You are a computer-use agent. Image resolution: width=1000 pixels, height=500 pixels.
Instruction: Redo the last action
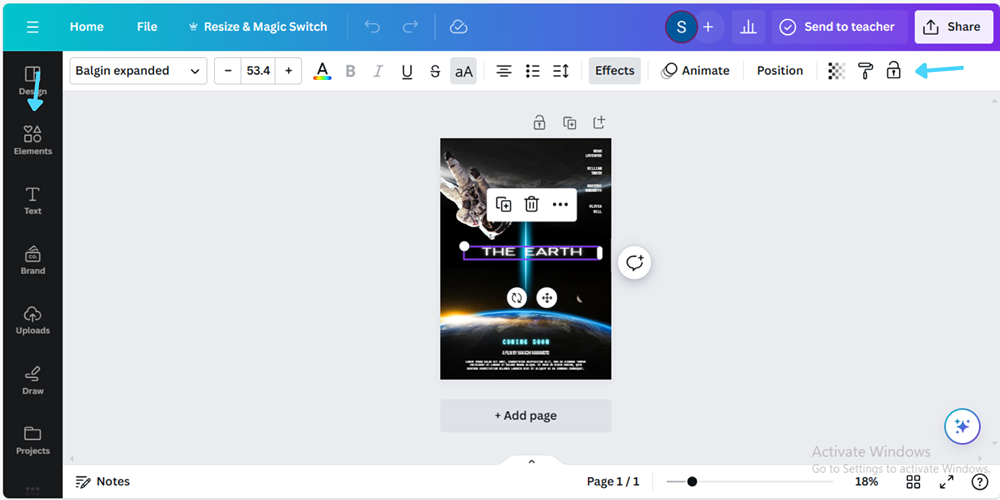pos(410,27)
